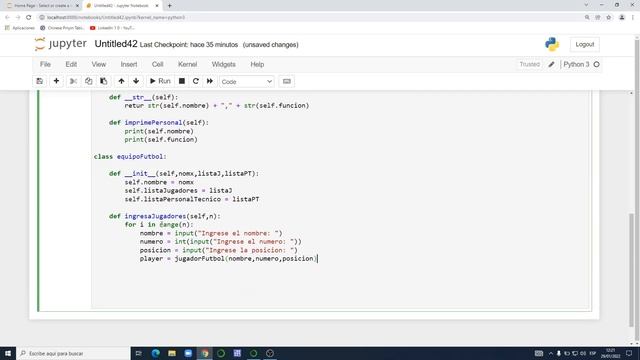Image resolution: width=640 pixels, height=360 pixels.
Task: Open the Kernel menu
Action: point(188,64)
